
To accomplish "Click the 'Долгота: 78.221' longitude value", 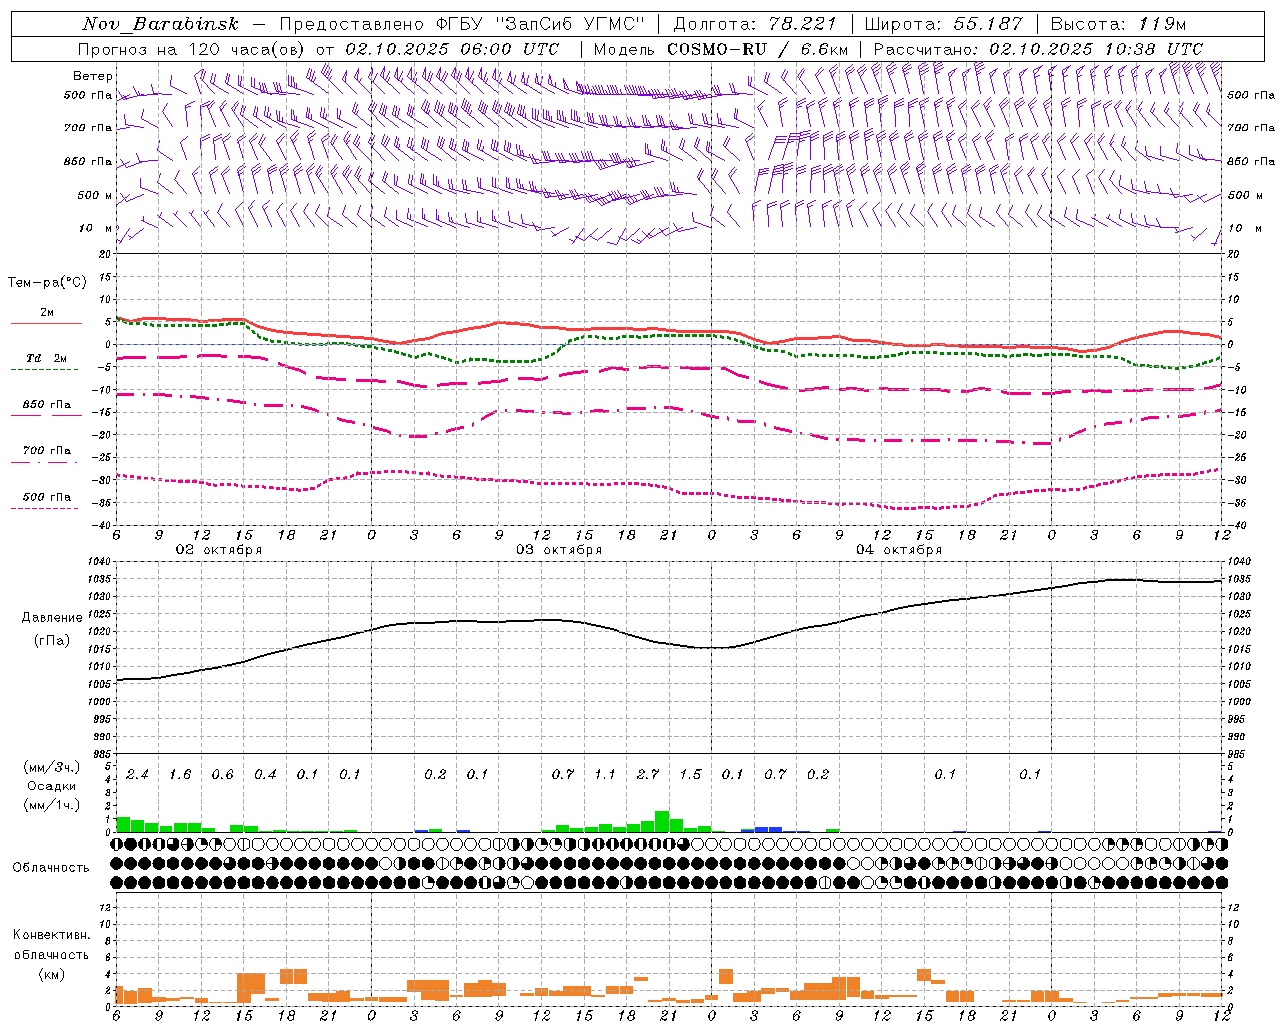I will 754,24.
